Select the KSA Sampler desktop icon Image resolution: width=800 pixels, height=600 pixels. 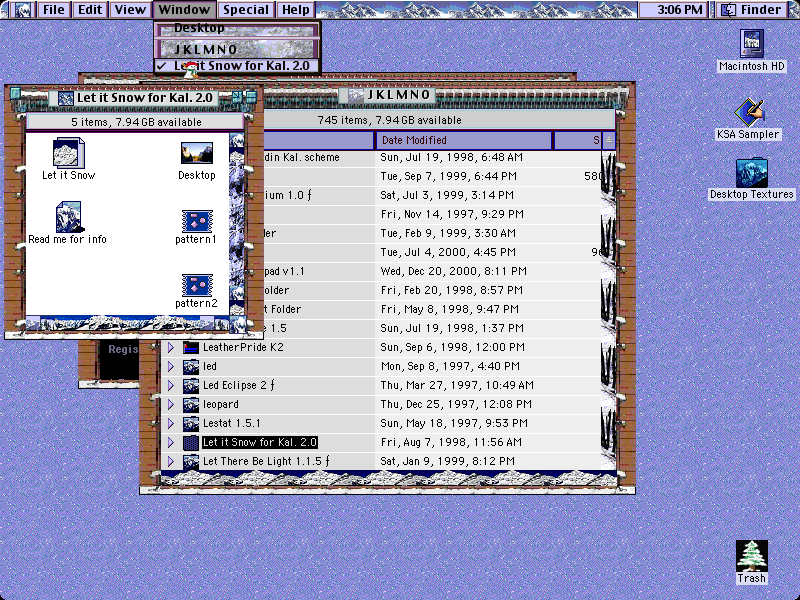(748, 112)
